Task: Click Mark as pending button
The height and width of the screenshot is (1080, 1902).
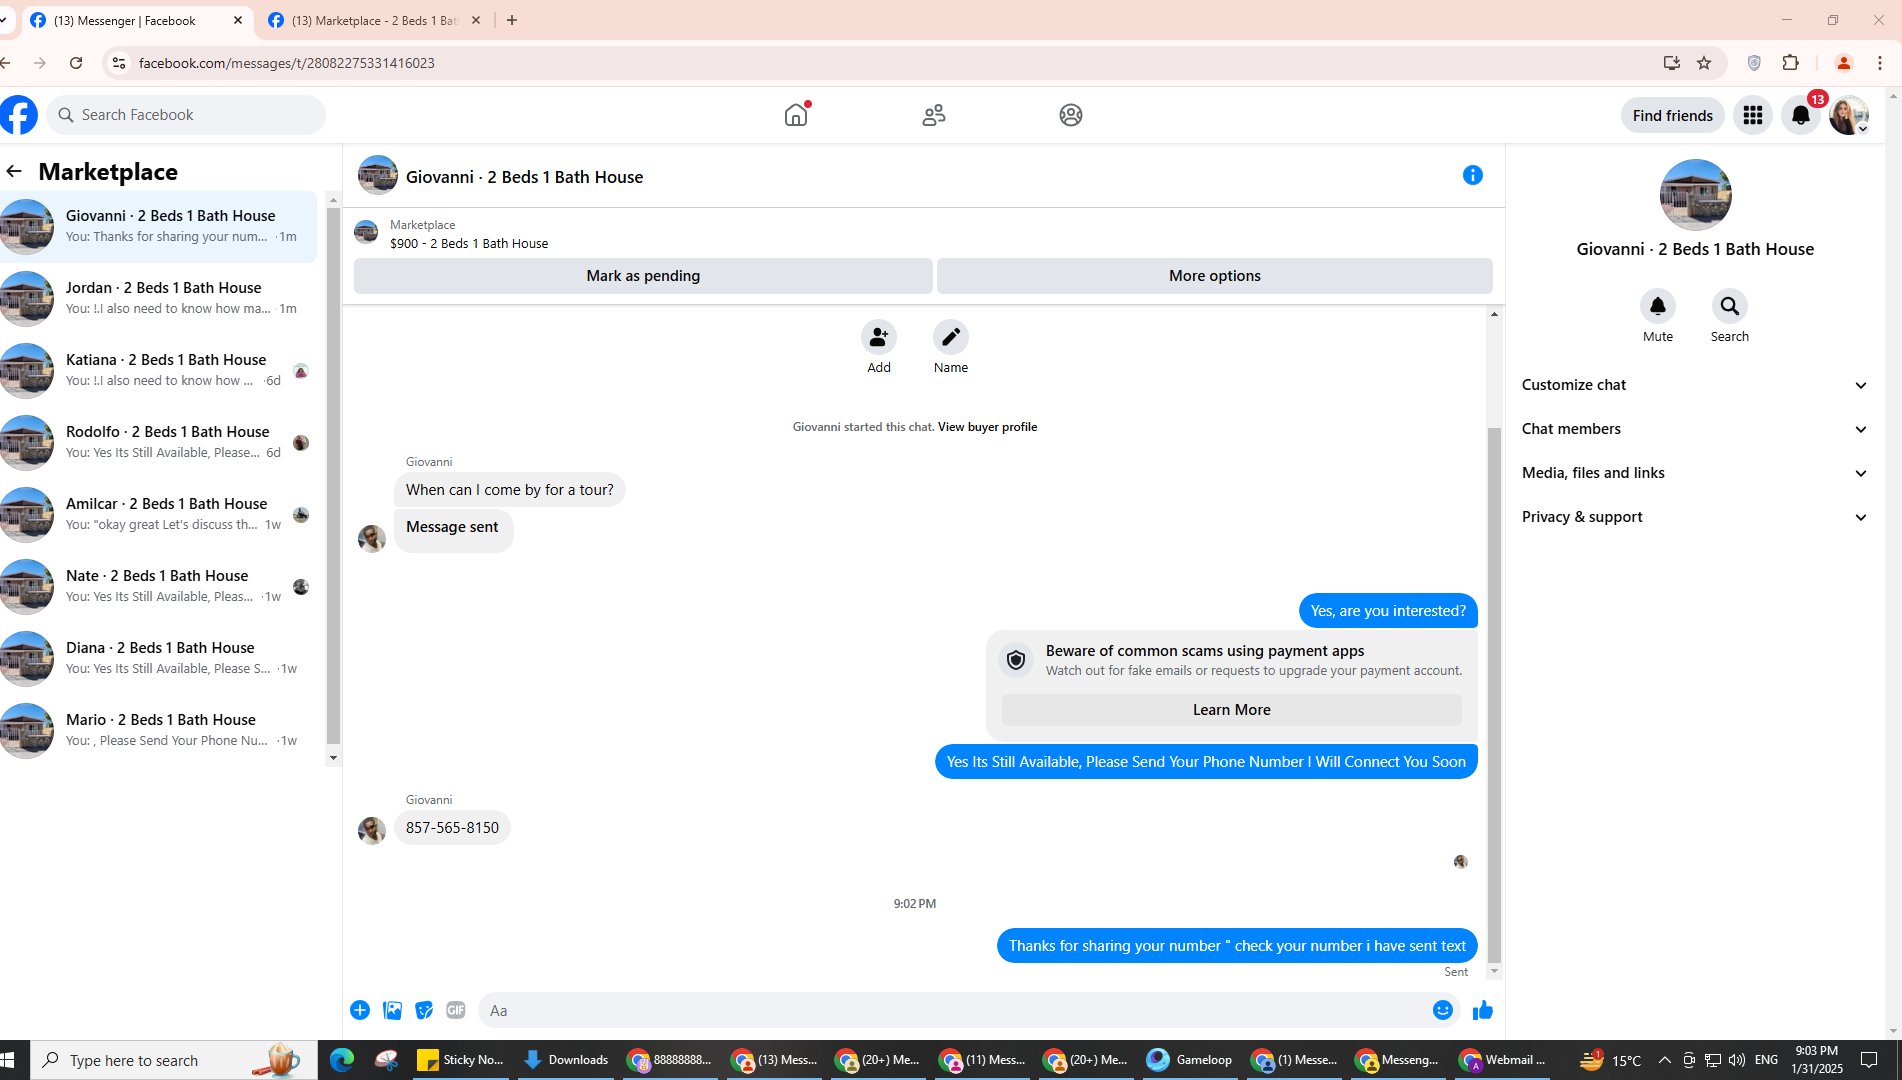Action: pyautogui.click(x=643, y=276)
